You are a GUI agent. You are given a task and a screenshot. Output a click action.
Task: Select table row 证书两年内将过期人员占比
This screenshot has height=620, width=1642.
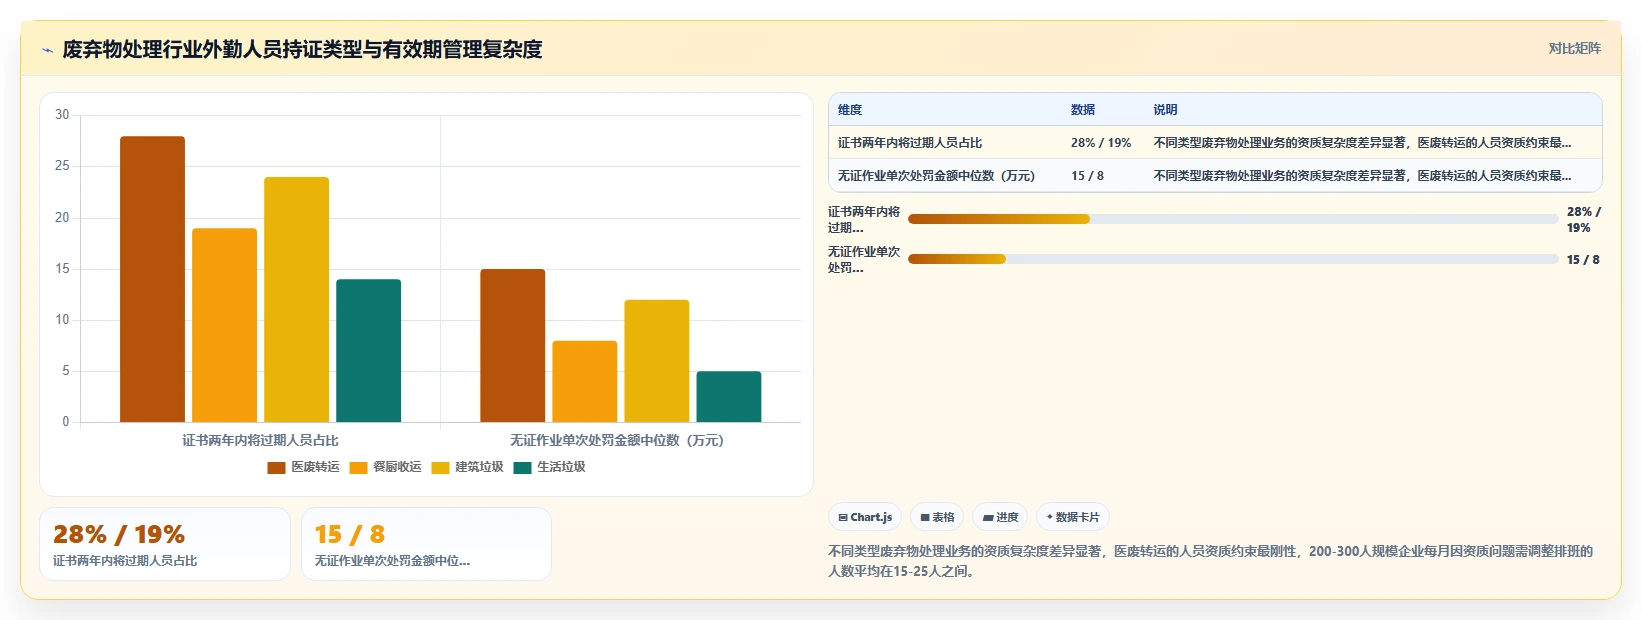pos(1215,143)
